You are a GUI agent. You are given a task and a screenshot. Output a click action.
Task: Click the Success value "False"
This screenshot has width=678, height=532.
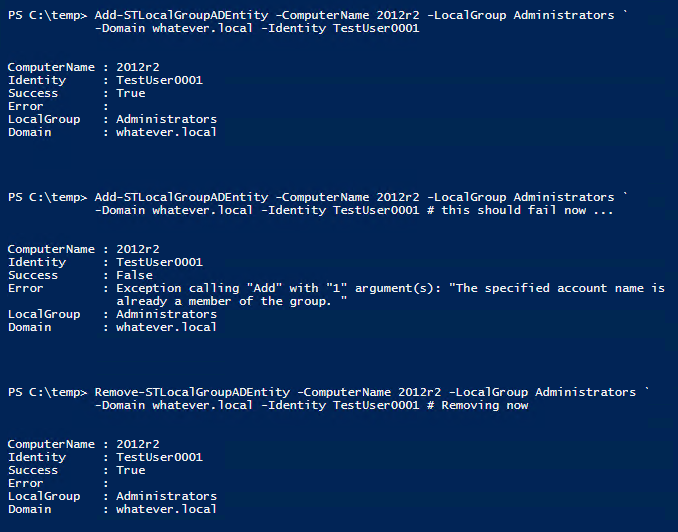tap(134, 275)
